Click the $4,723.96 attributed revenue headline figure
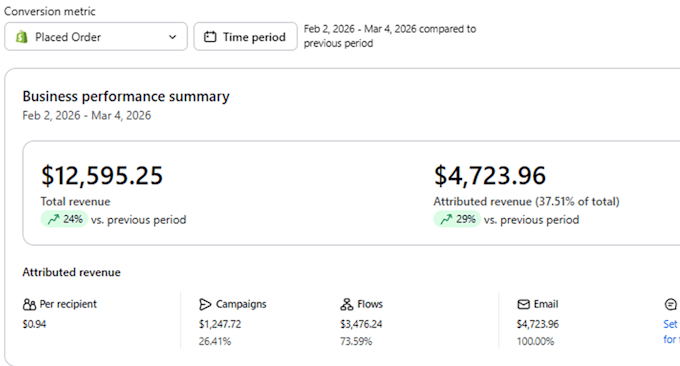Screen dimensions: 680x366 coord(490,176)
